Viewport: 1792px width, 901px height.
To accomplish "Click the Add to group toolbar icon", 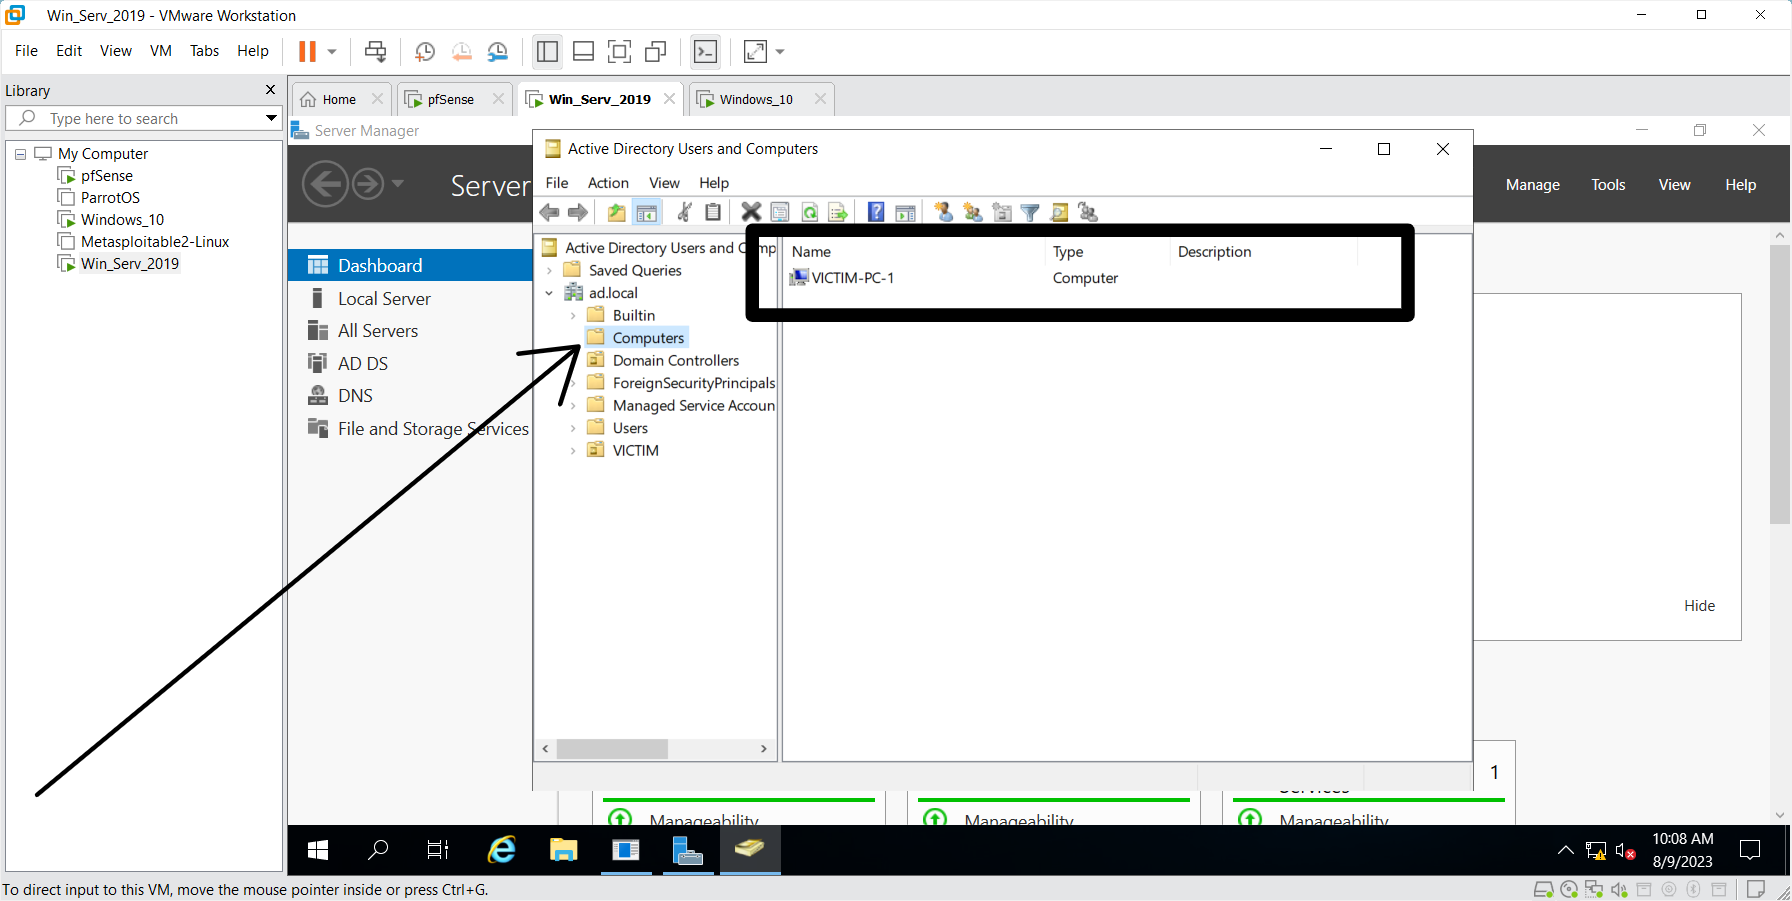I will (x=1088, y=212).
